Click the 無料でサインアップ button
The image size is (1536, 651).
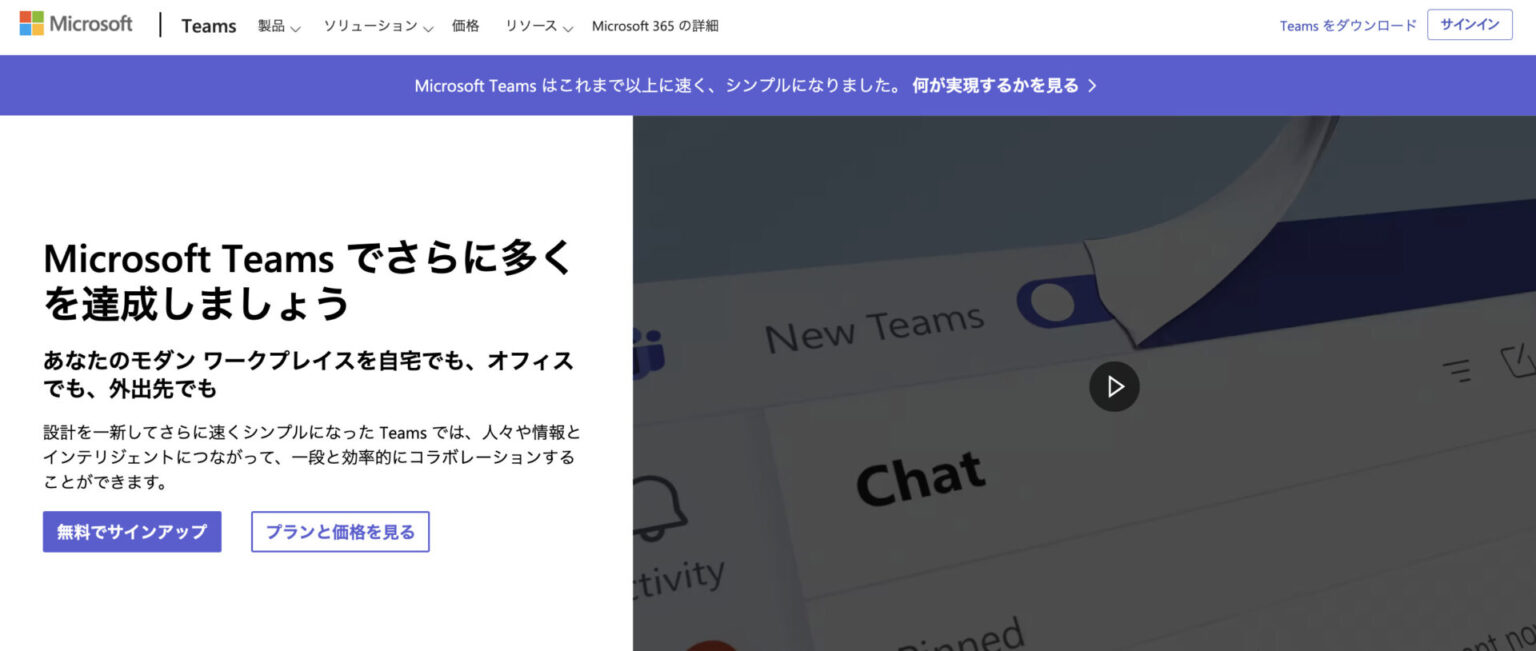[x=131, y=532]
